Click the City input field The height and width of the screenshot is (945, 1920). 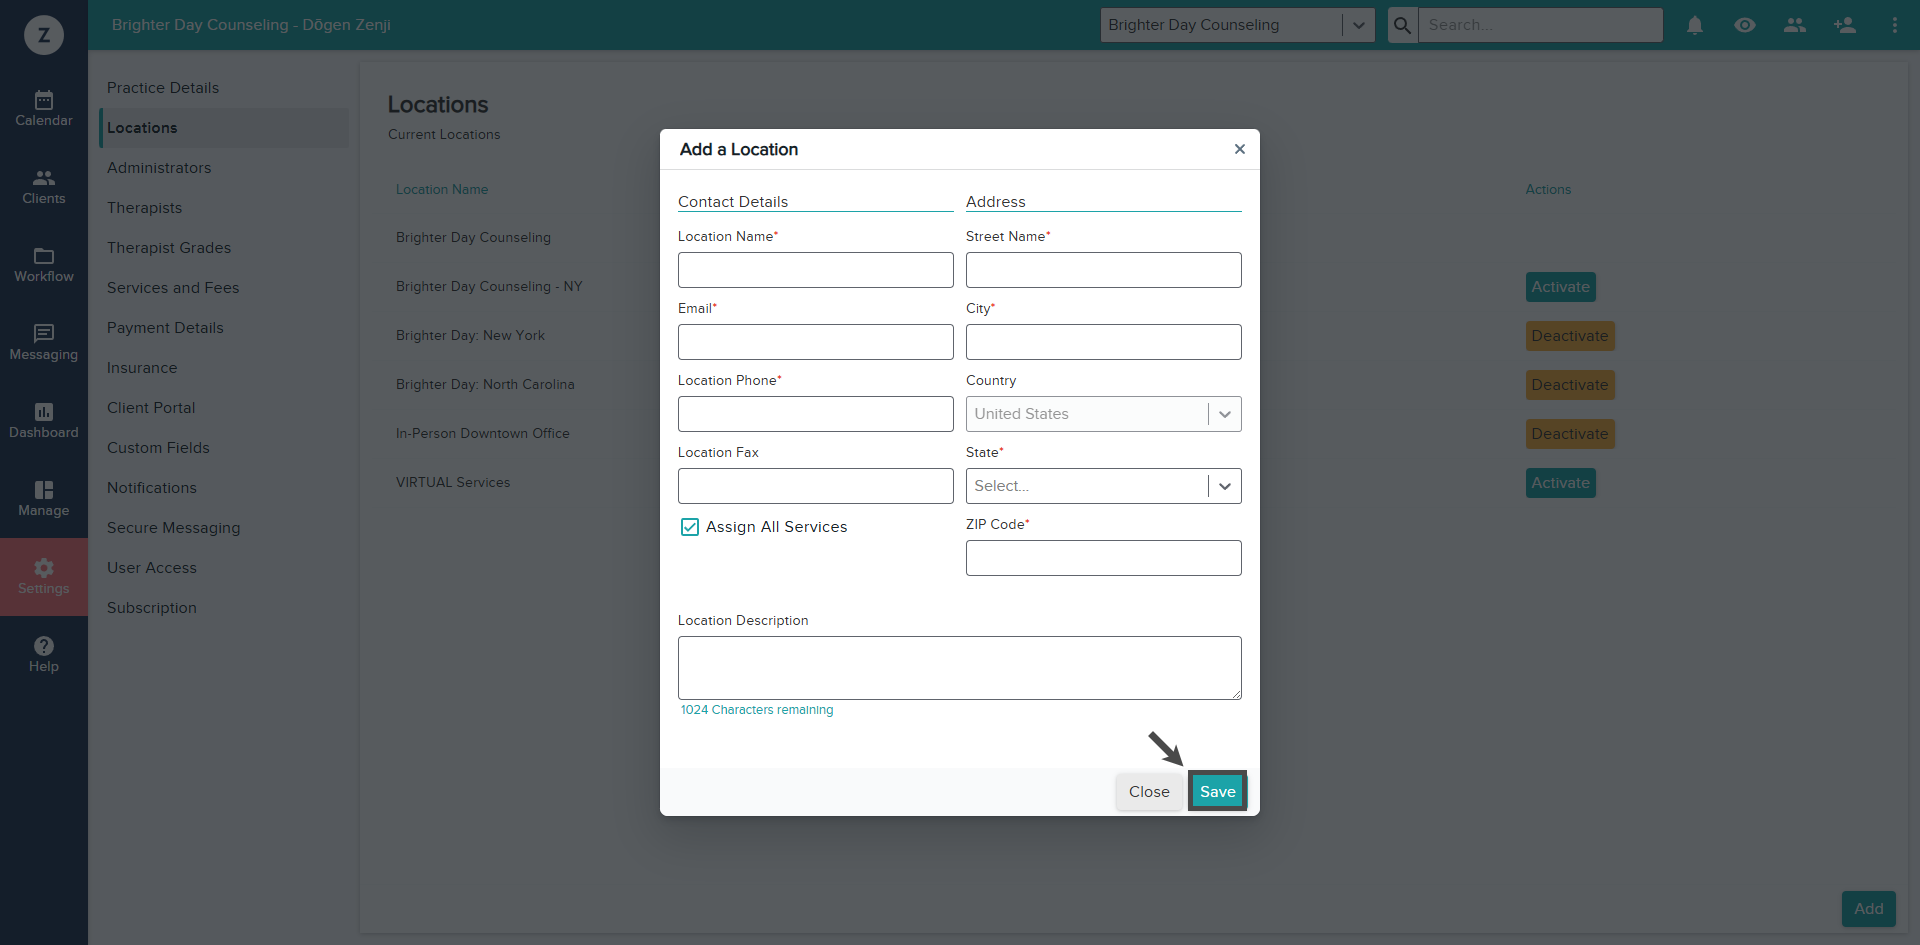(x=1104, y=342)
